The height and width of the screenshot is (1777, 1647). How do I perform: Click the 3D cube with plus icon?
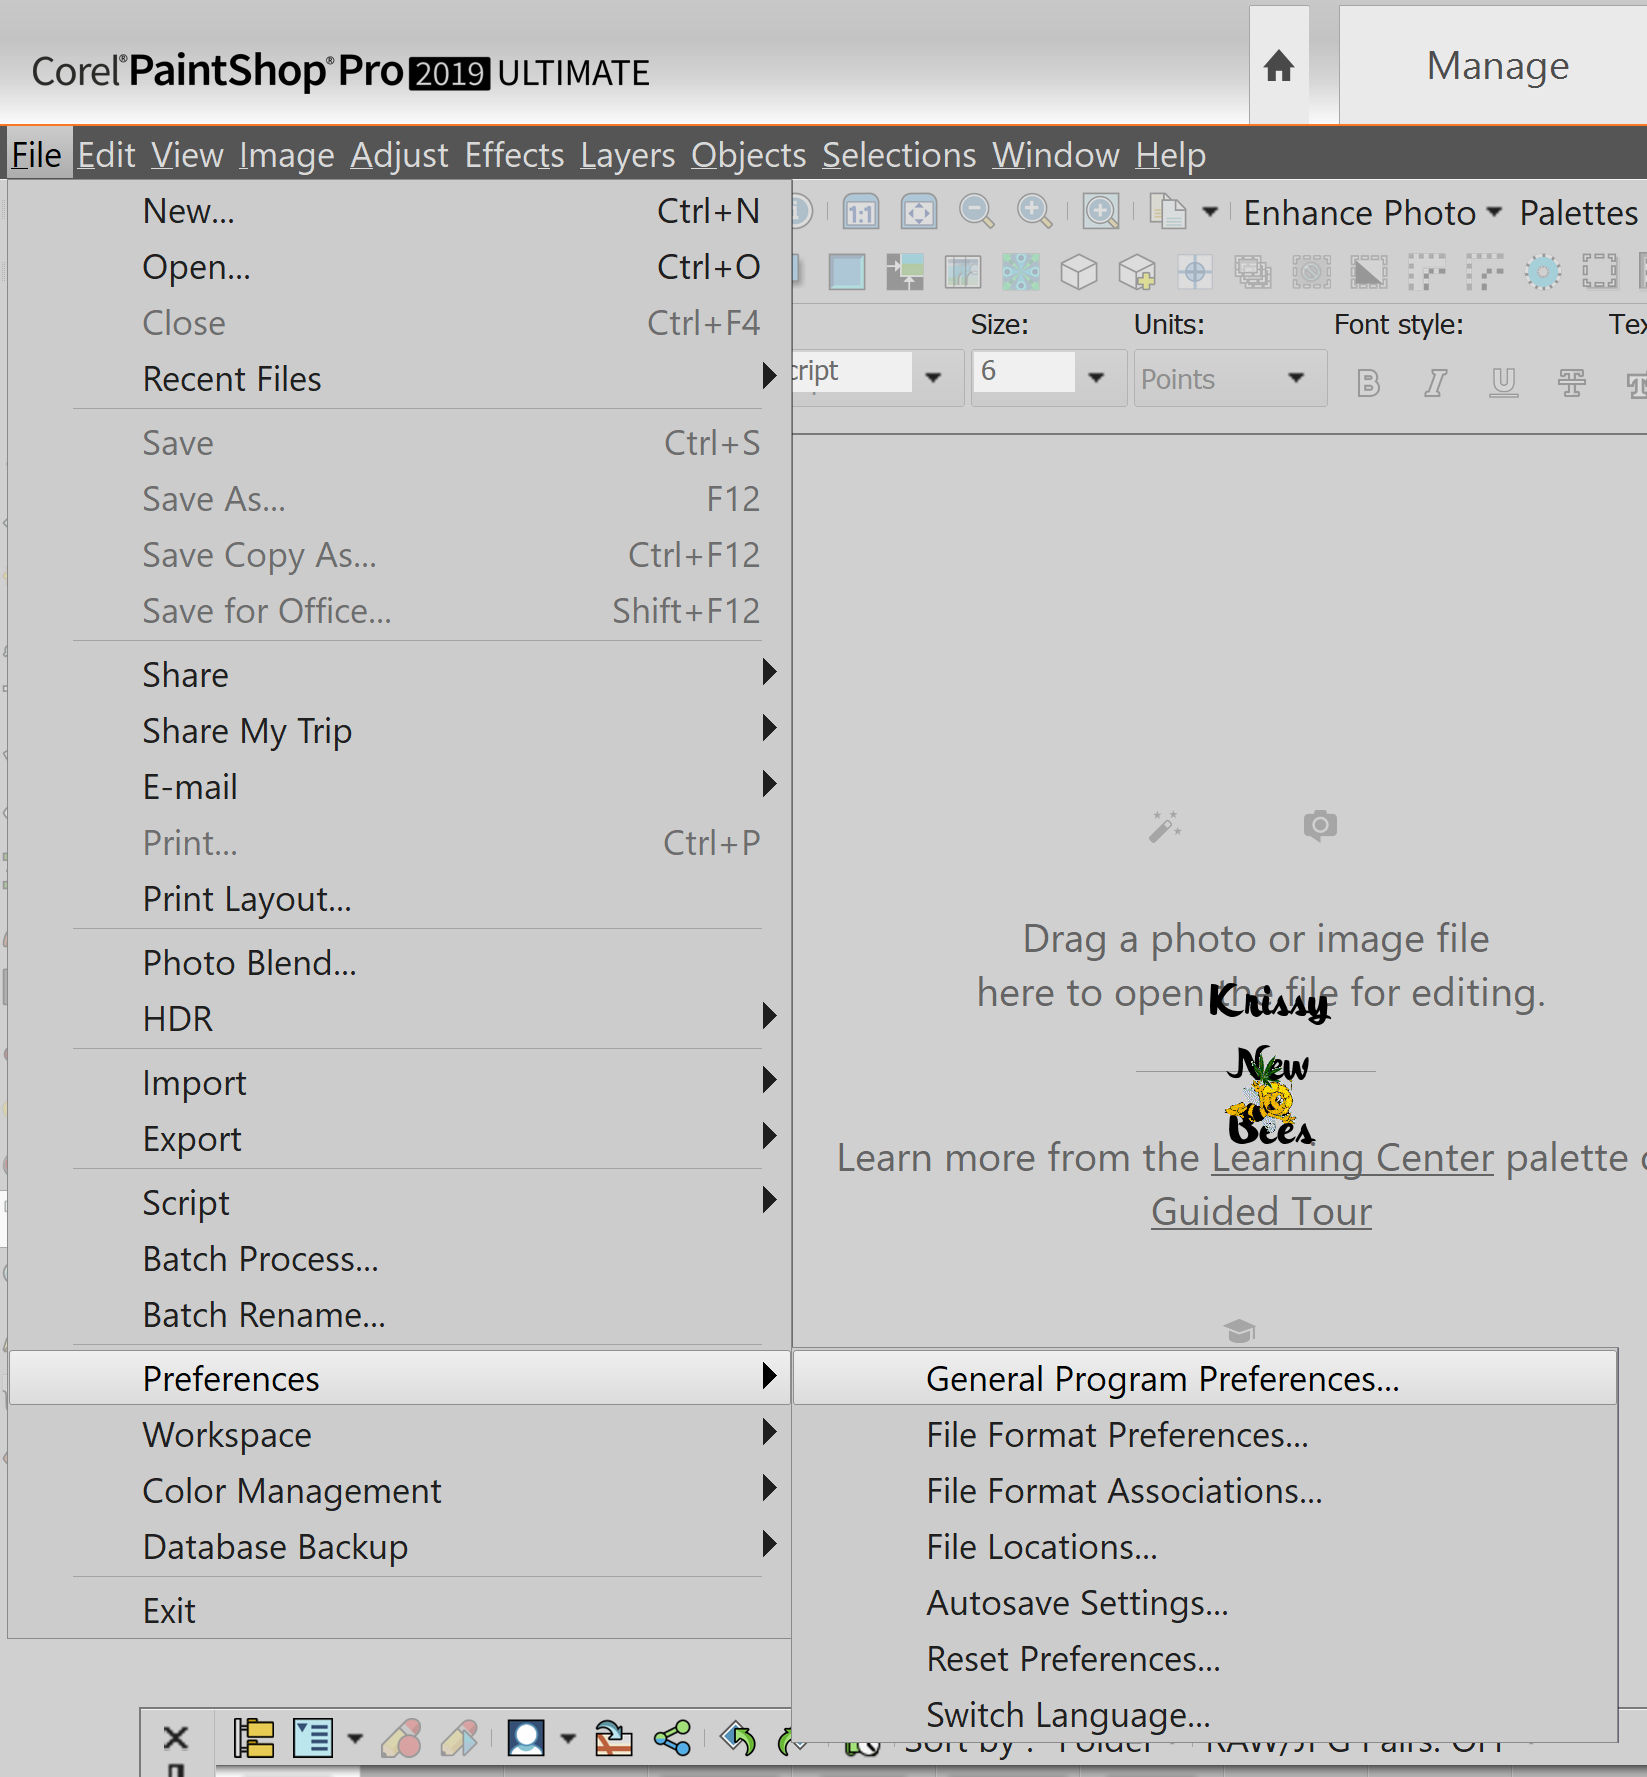click(x=1137, y=272)
